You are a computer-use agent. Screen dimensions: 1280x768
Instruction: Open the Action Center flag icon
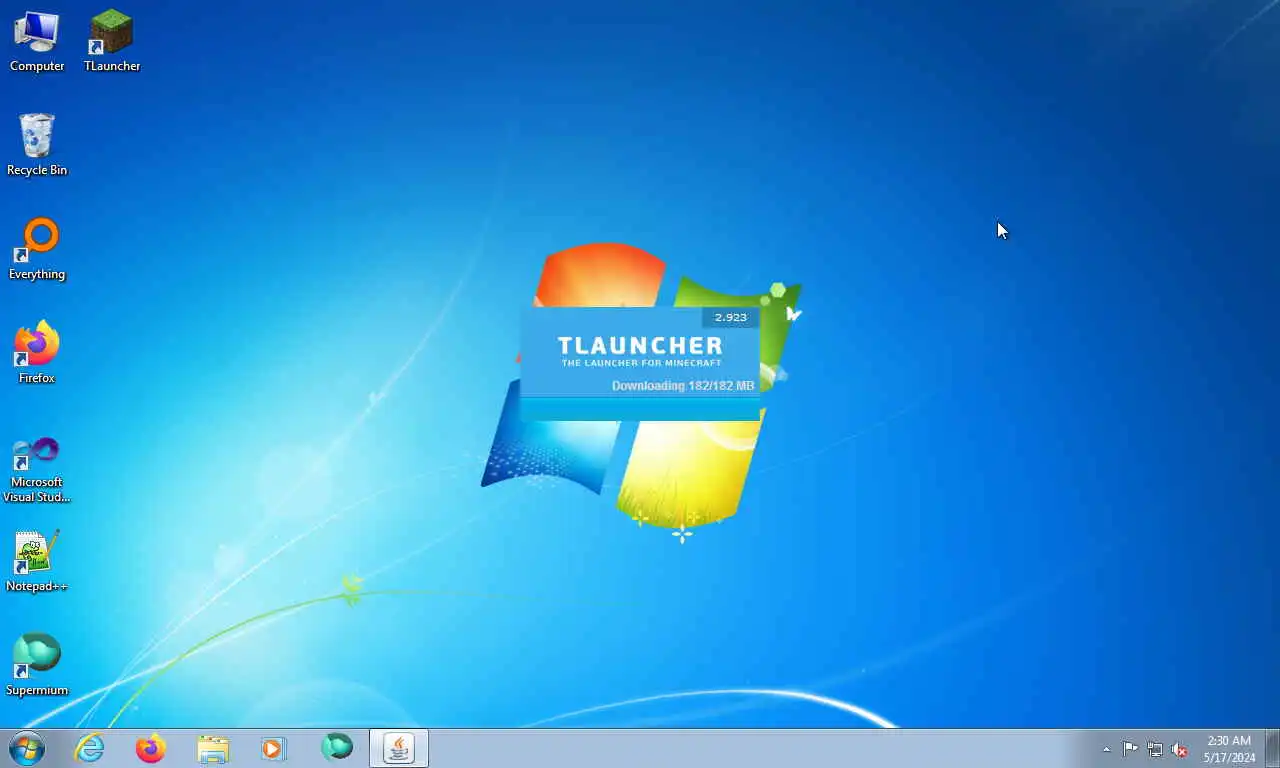pos(1130,749)
